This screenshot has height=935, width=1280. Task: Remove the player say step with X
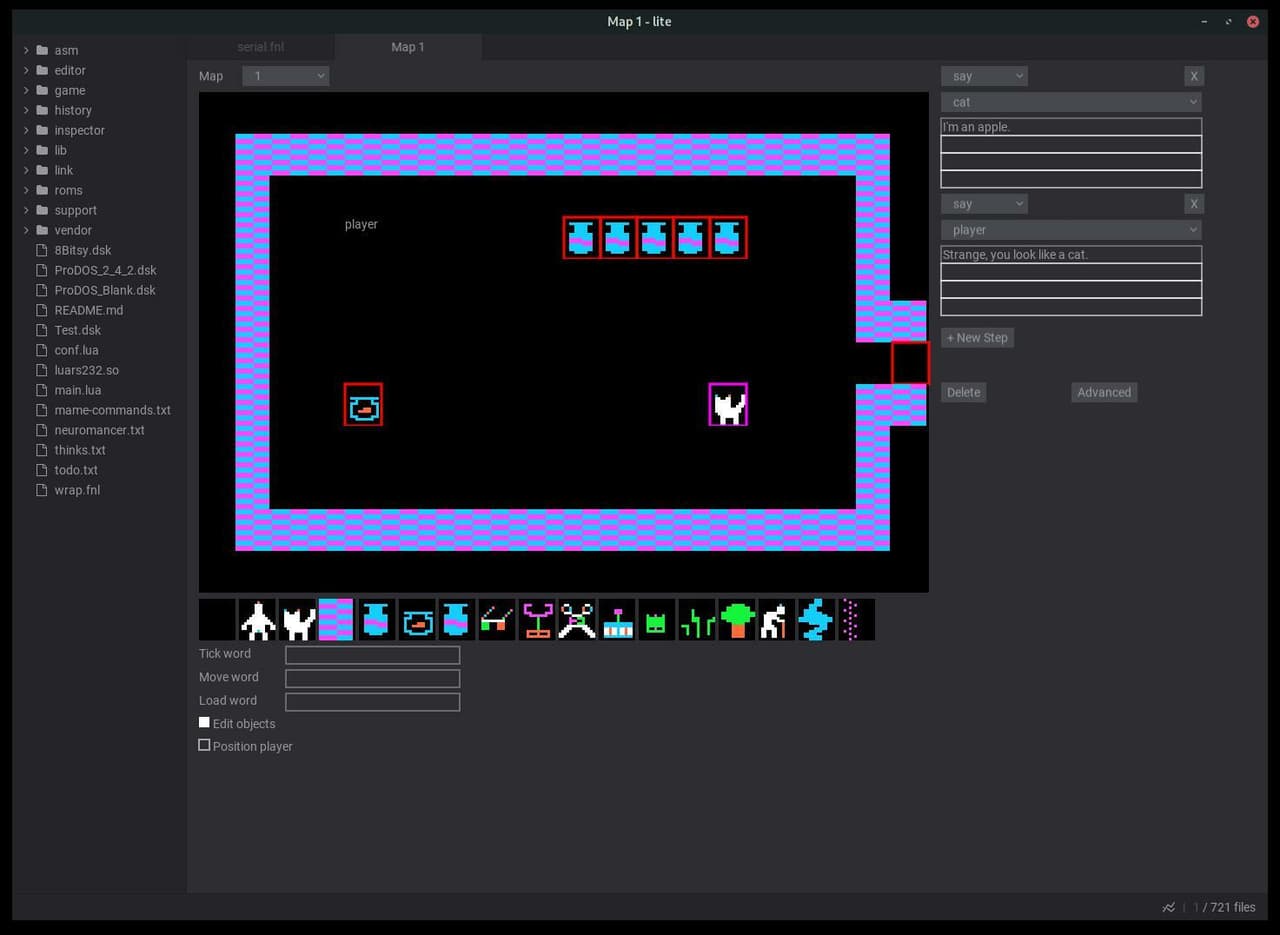tap(1193, 204)
